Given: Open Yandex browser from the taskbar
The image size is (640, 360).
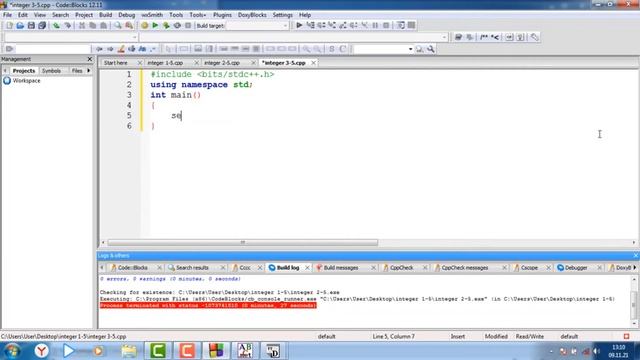Looking at the screenshot, I should pyautogui.click(x=41, y=351).
